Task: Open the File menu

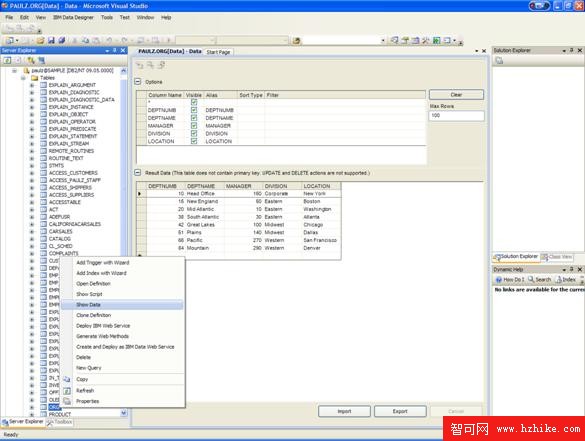Action: pyautogui.click(x=9, y=18)
